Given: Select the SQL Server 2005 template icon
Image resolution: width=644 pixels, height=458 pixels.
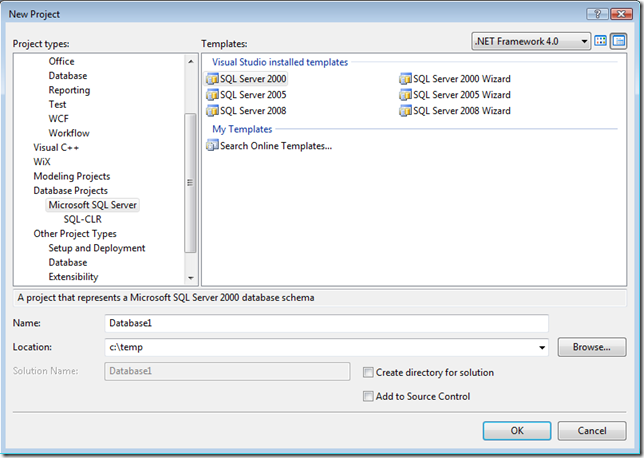Looking at the screenshot, I should point(212,95).
